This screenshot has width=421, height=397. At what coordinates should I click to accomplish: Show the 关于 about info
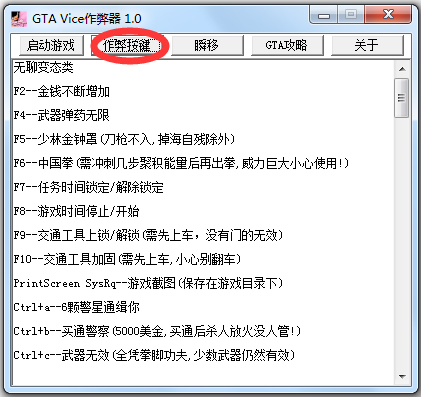367,45
